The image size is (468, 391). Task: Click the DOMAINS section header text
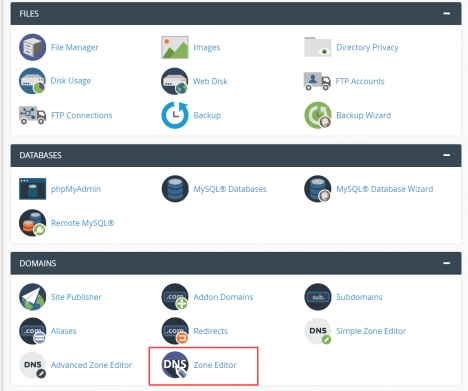coord(38,263)
